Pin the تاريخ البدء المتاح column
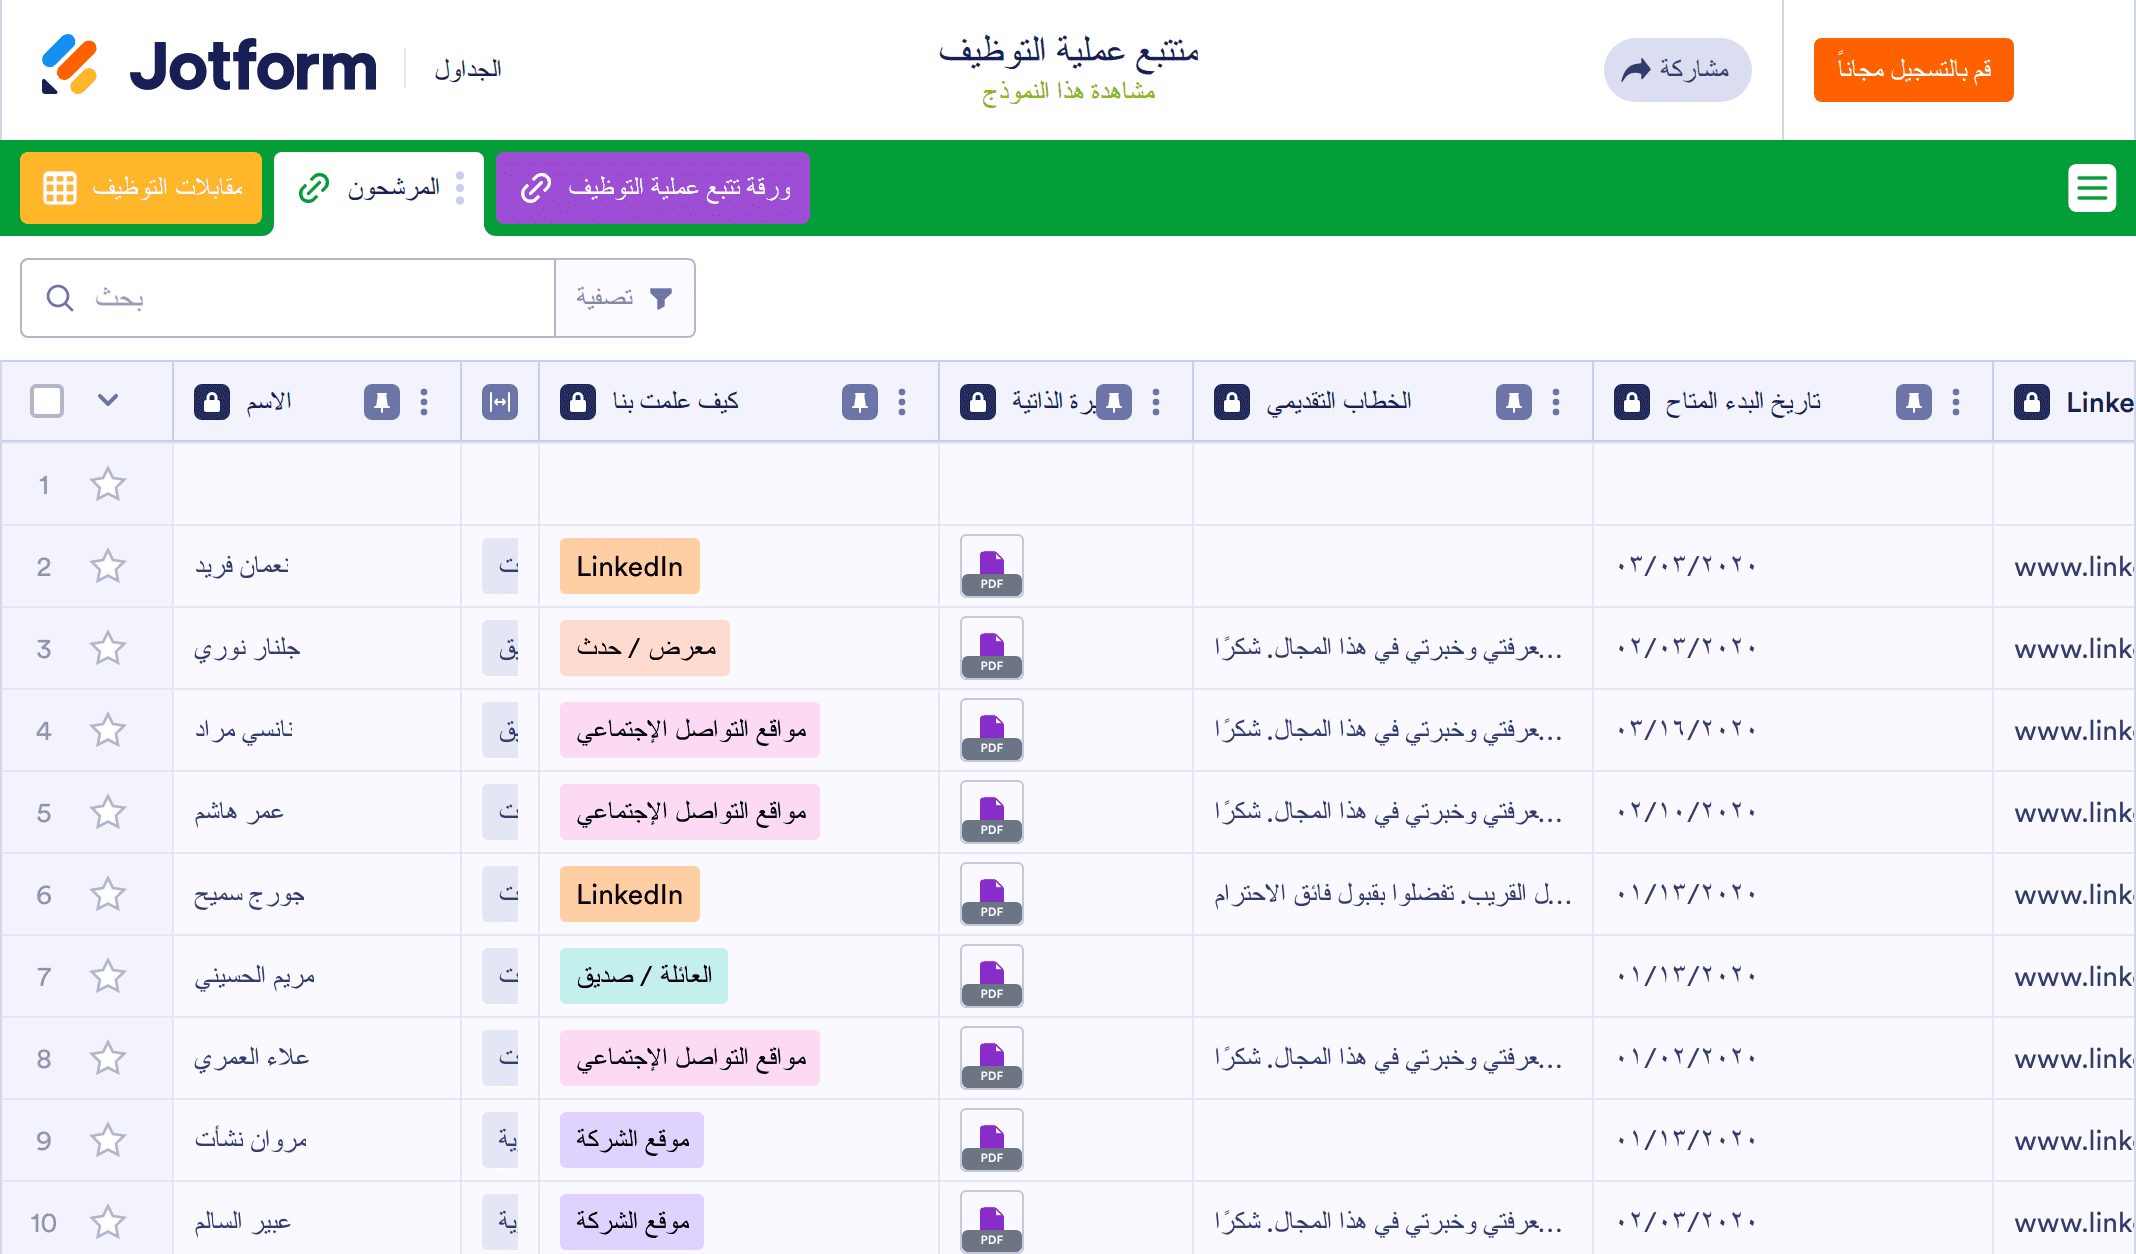 1913,402
